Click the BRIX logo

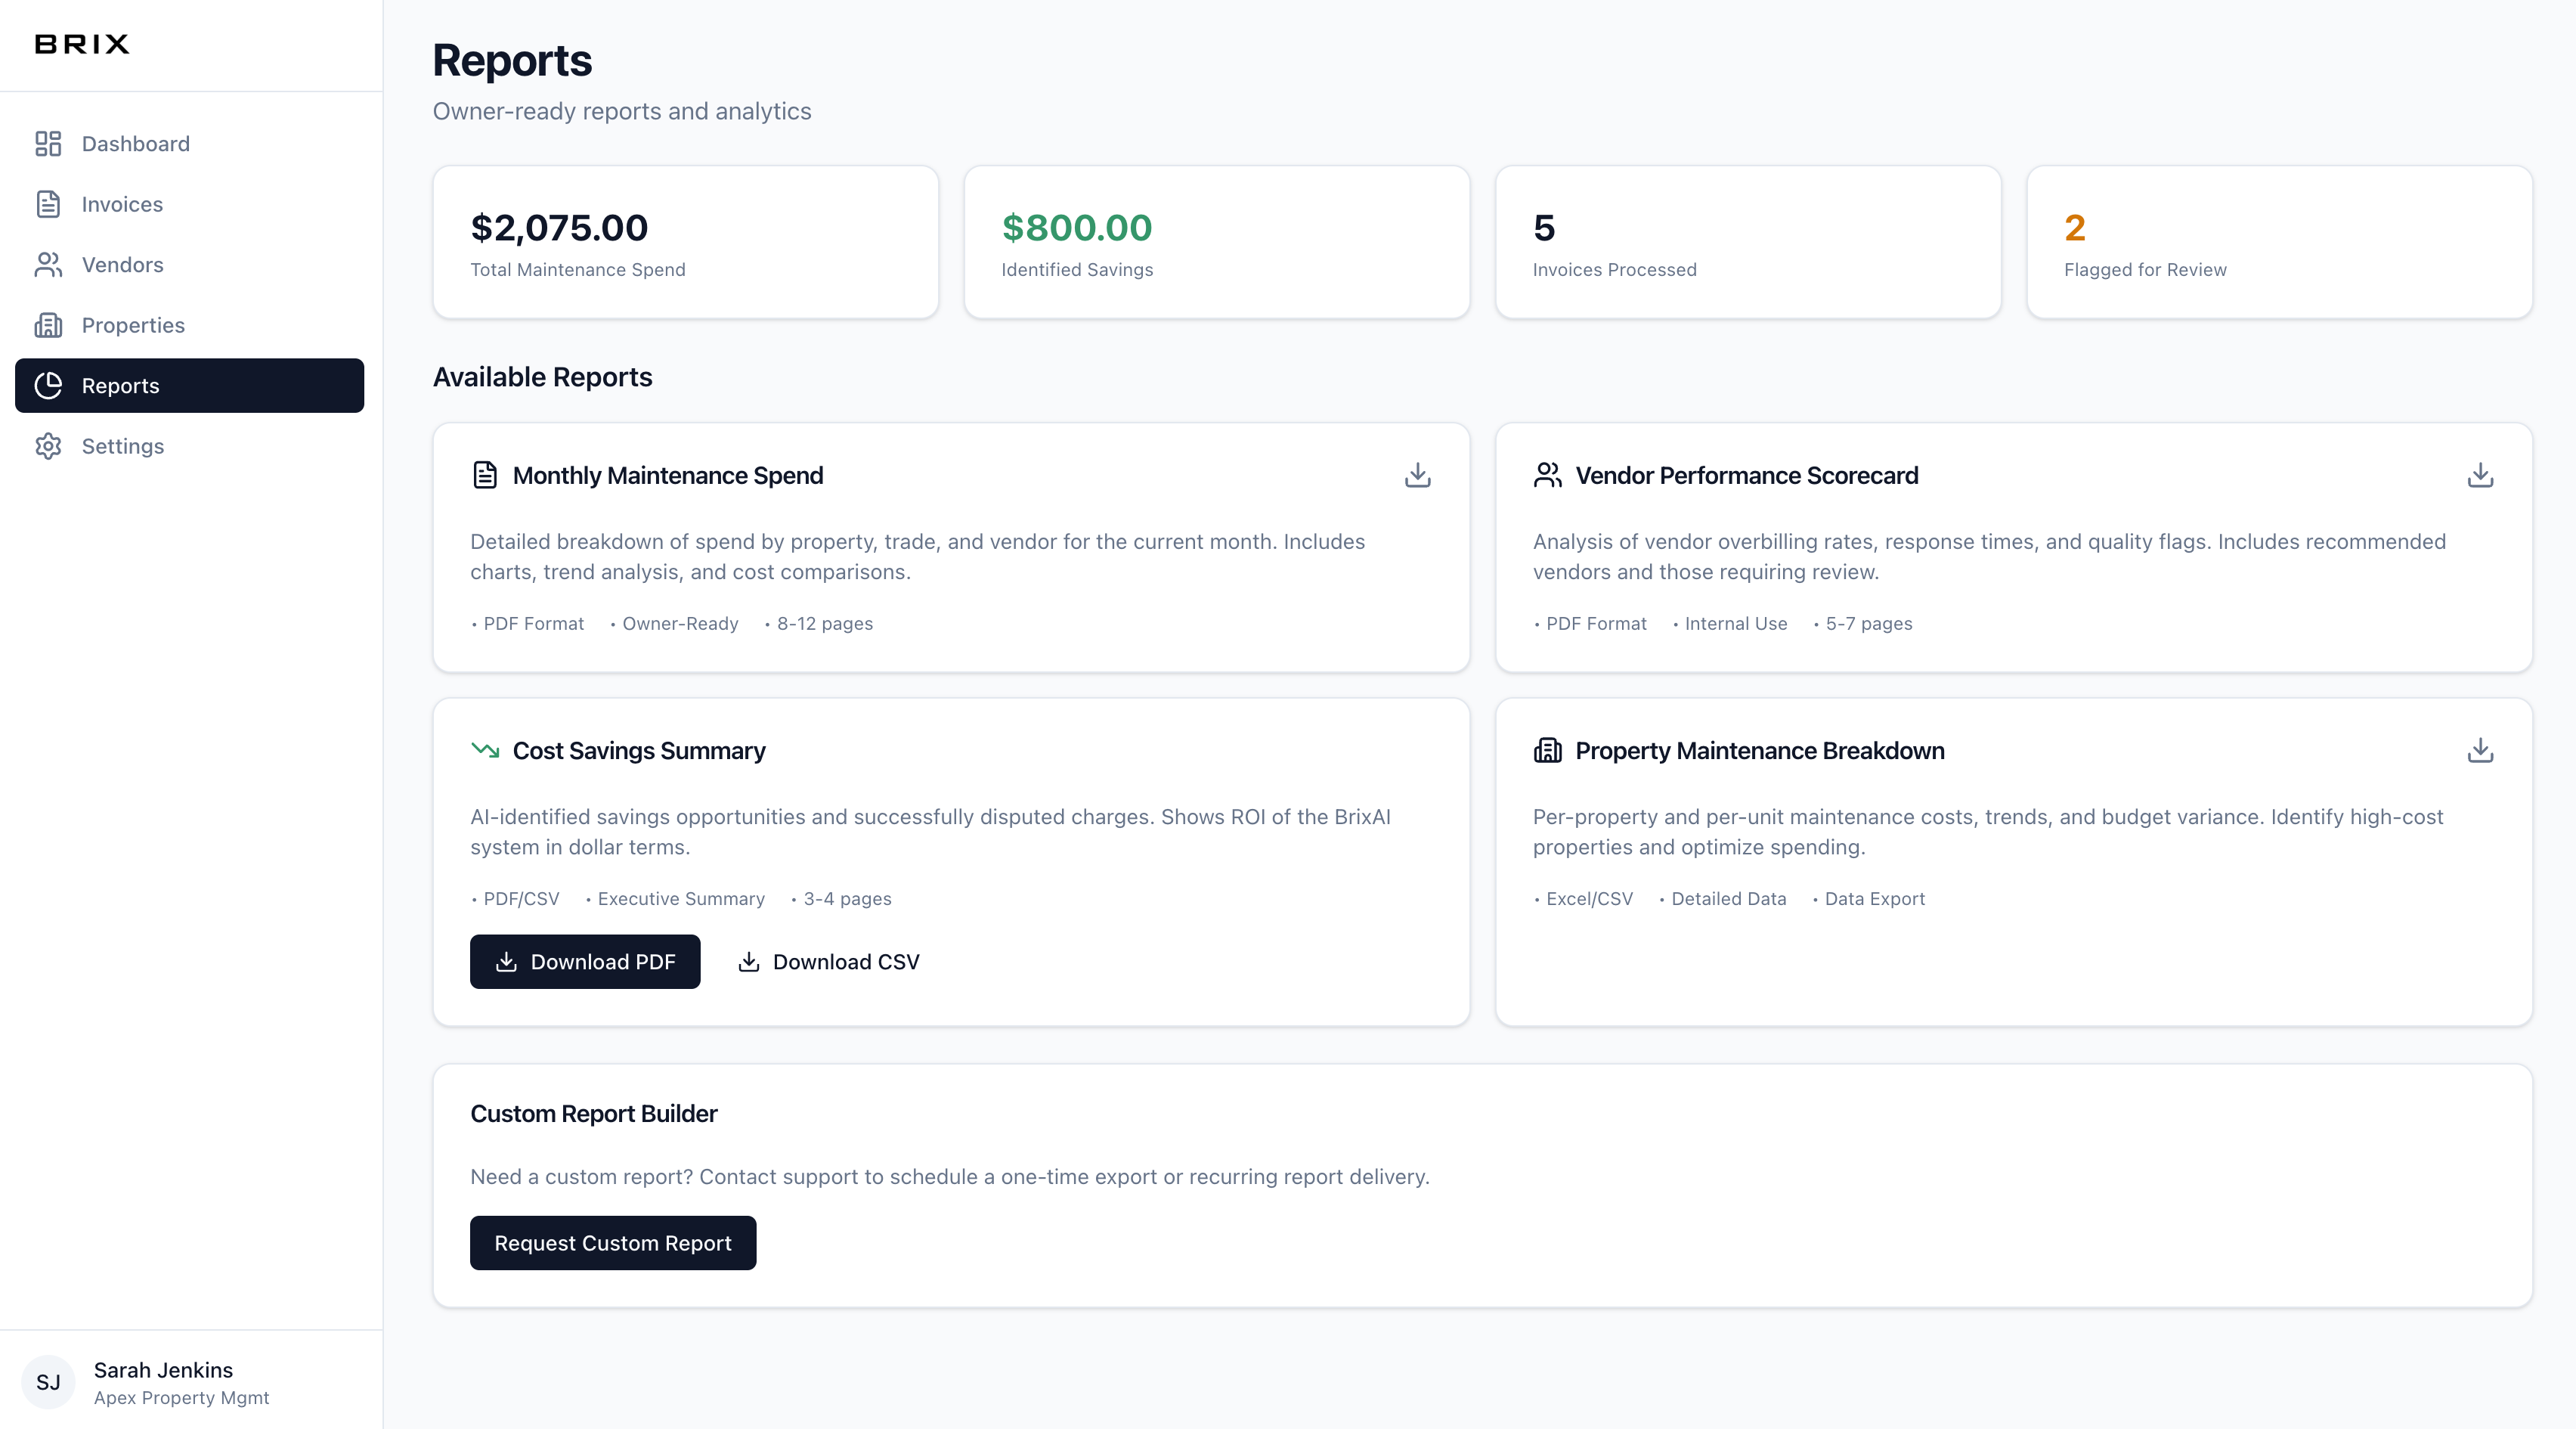click(x=82, y=44)
